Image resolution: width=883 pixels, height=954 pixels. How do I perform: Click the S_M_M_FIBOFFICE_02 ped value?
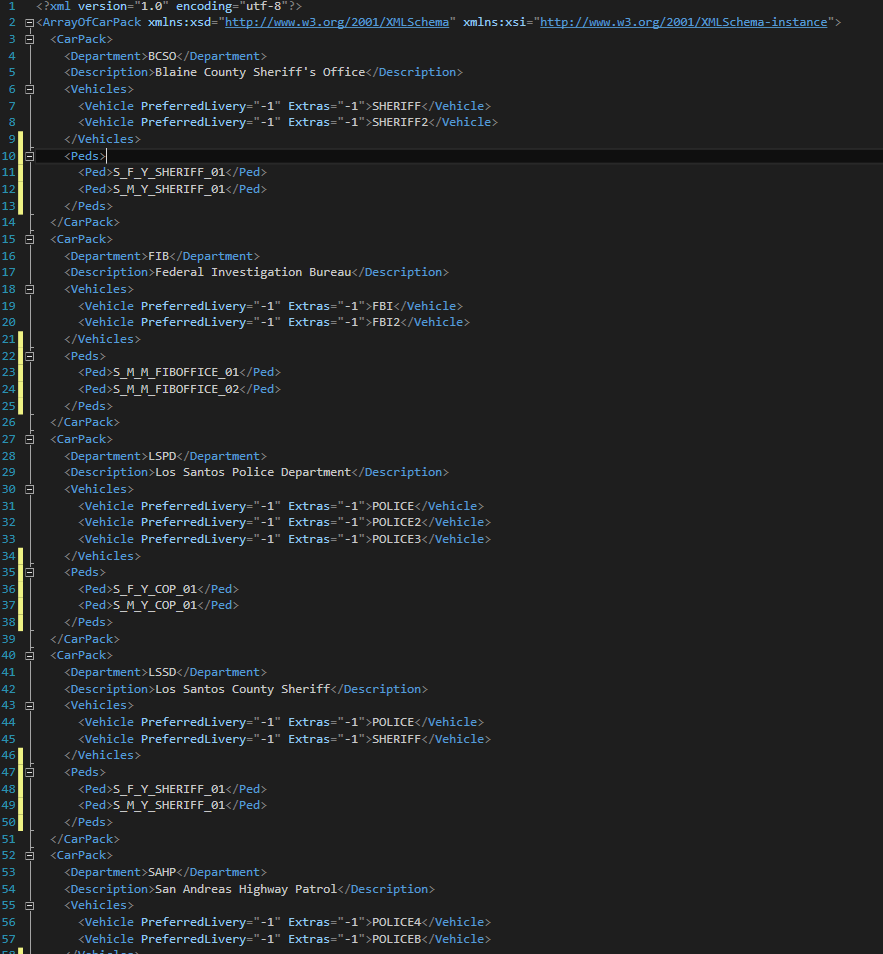point(176,389)
